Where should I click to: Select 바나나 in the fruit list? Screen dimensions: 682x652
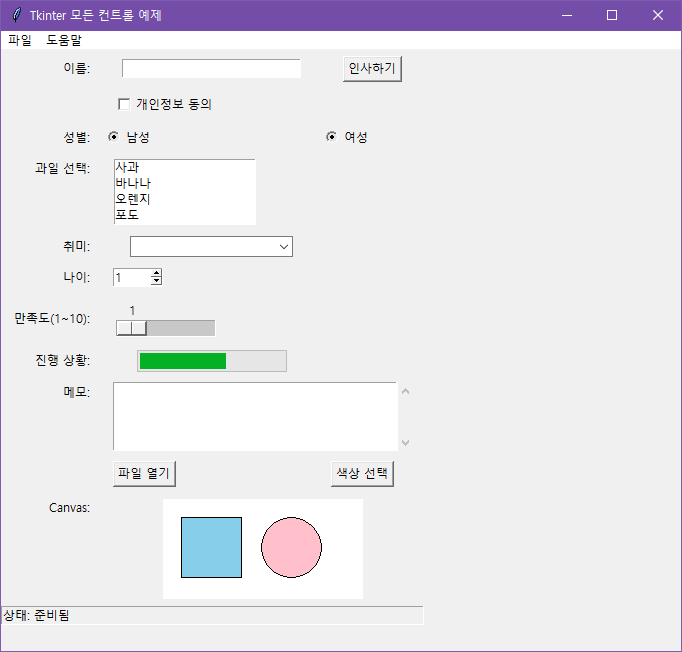[133, 183]
